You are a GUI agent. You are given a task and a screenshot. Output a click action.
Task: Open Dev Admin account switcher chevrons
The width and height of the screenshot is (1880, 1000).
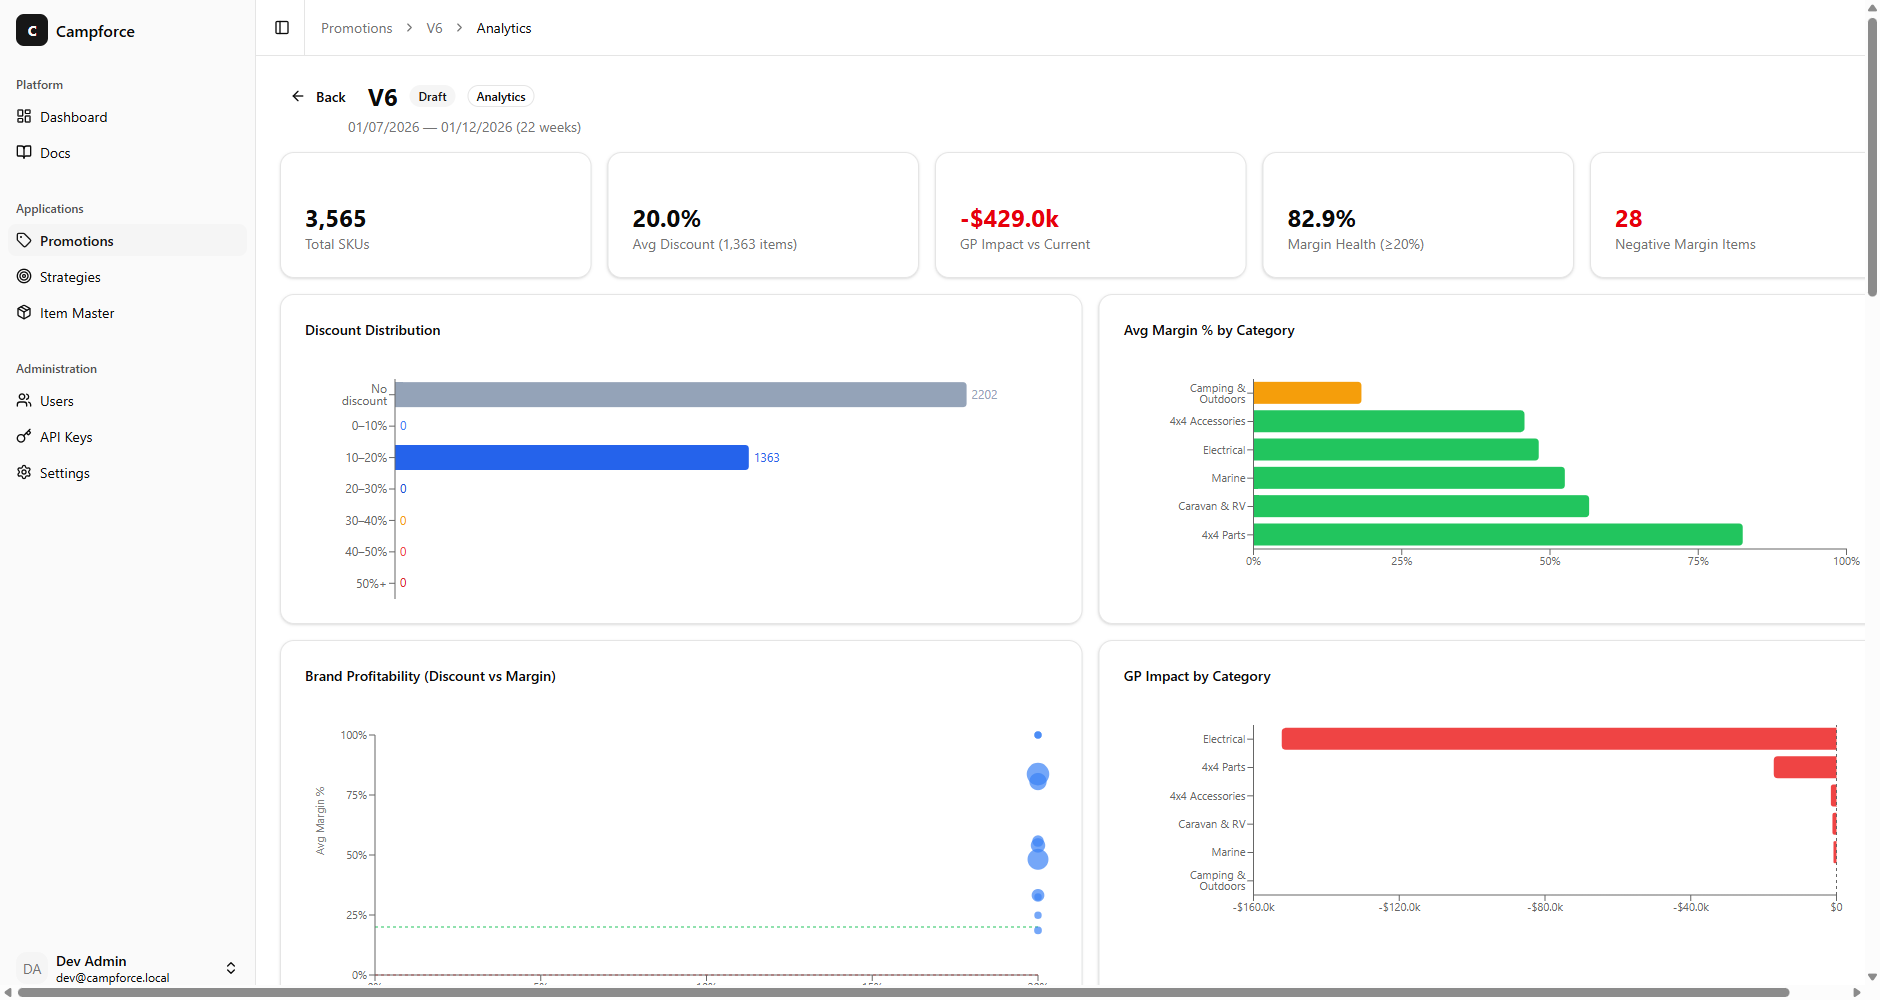point(231,968)
